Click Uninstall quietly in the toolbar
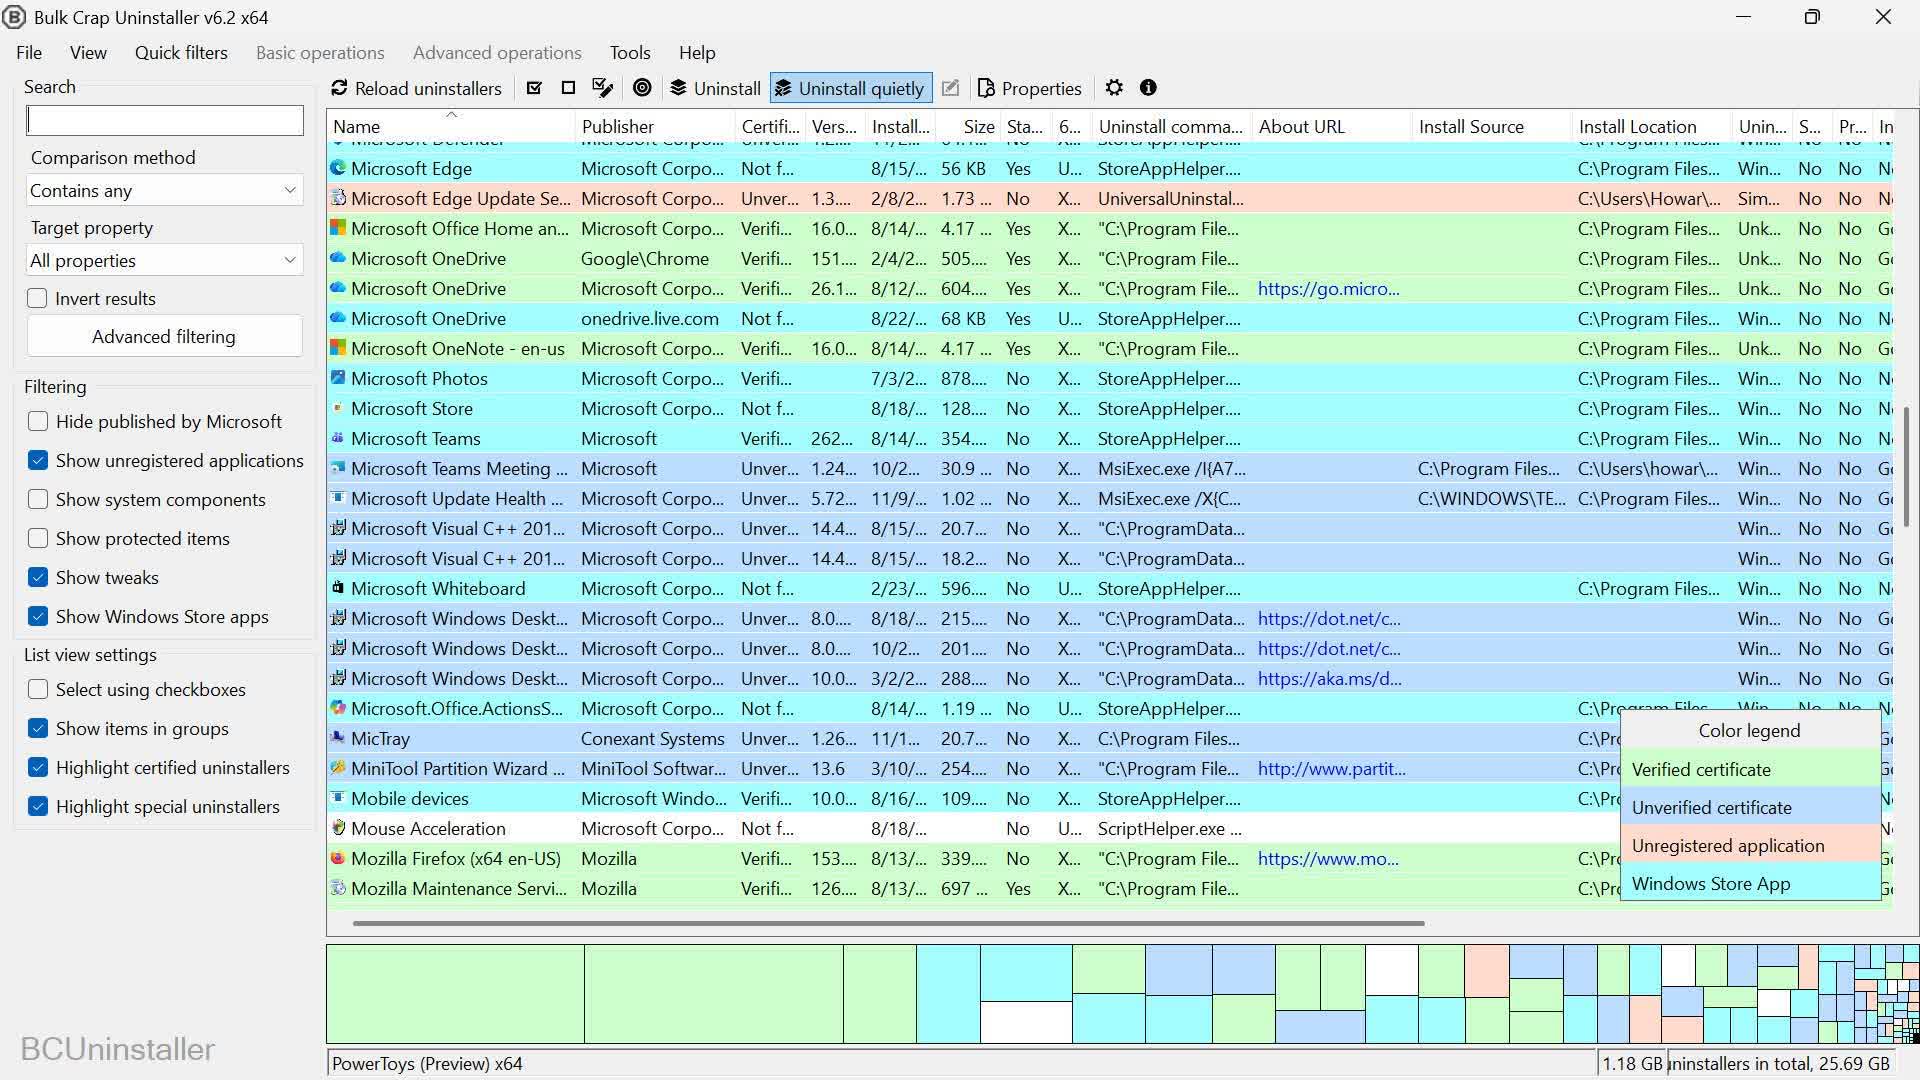Image resolution: width=1920 pixels, height=1080 pixels. pyautogui.click(x=851, y=88)
